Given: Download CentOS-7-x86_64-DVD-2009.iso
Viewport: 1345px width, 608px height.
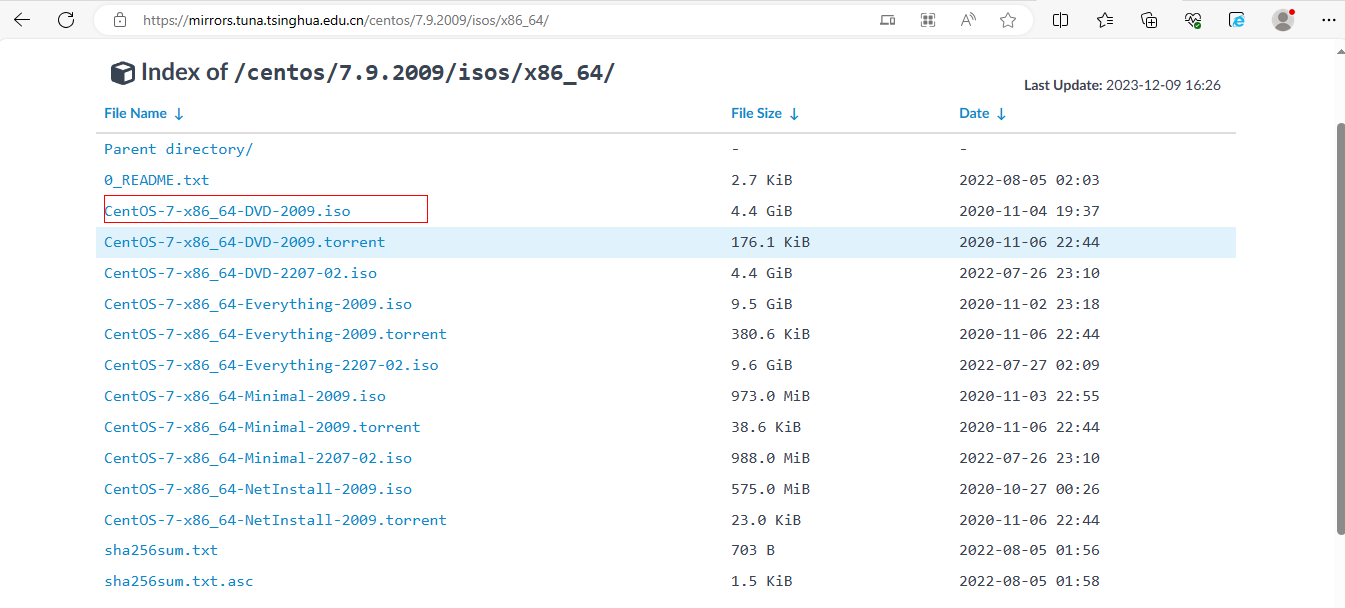Looking at the screenshot, I should pos(227,211).
